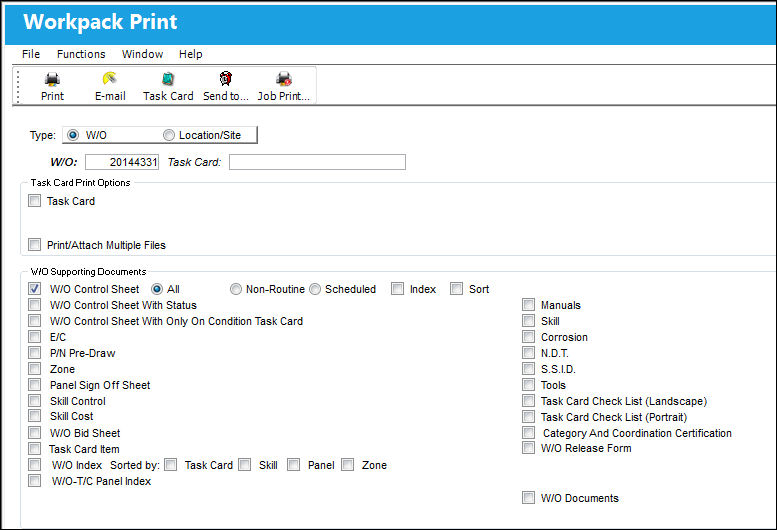
Task: Check the Skill Control checkbox
Action: (34, 400)
